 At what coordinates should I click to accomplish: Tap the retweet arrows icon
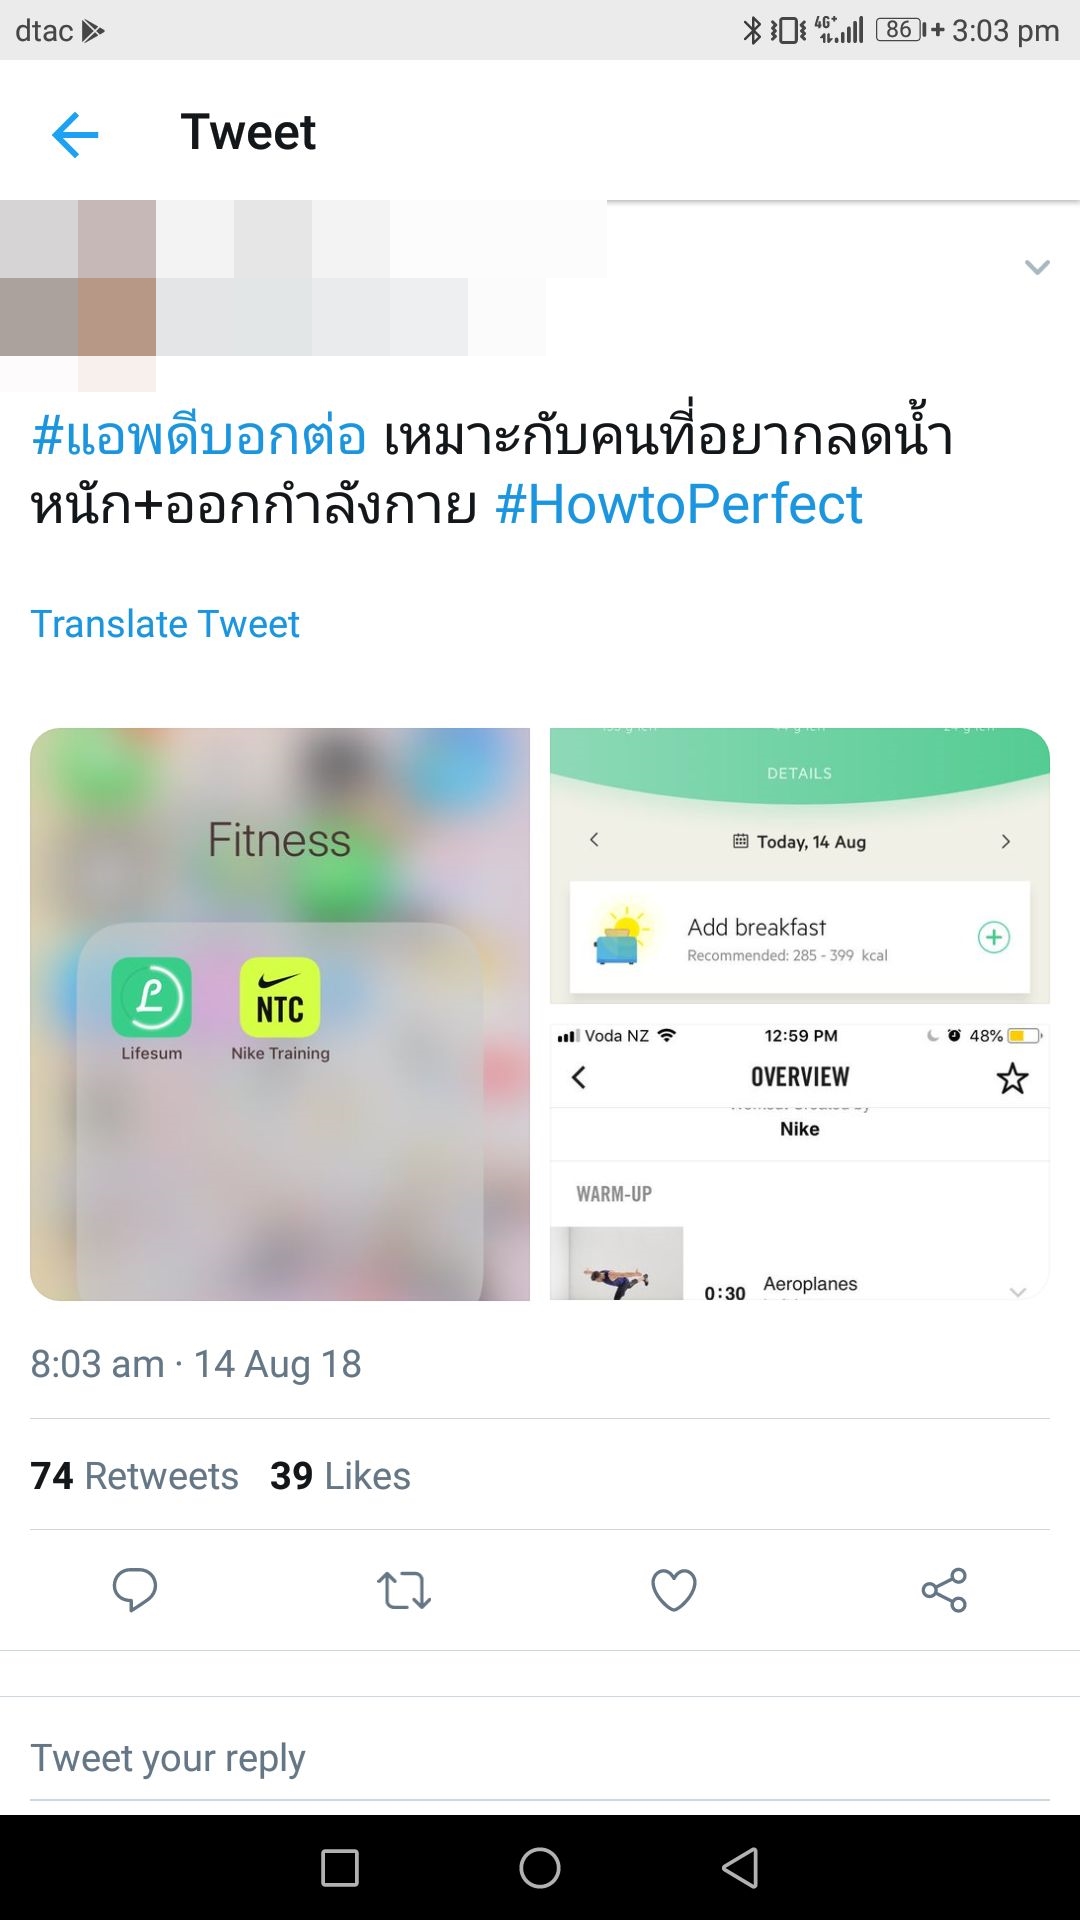tap(404, 1590)
